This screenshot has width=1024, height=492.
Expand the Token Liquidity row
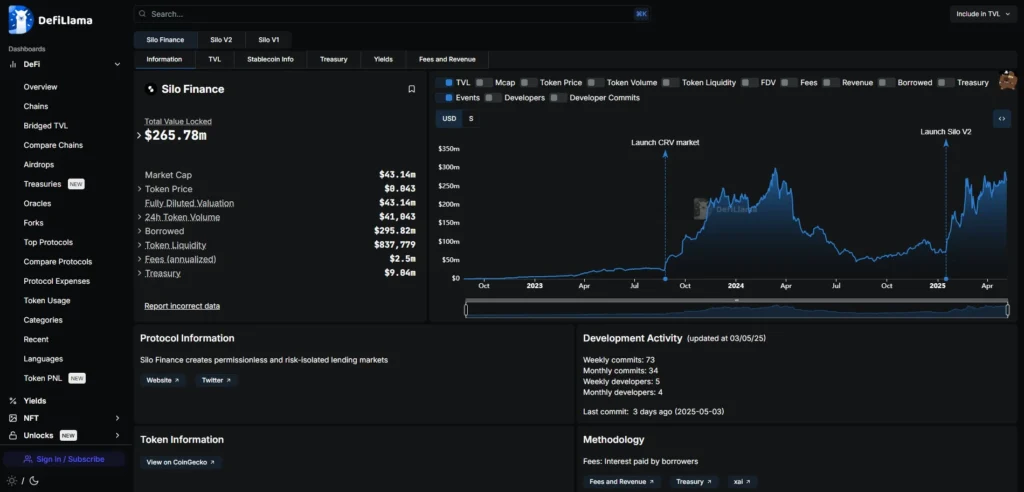click(140, 245)
